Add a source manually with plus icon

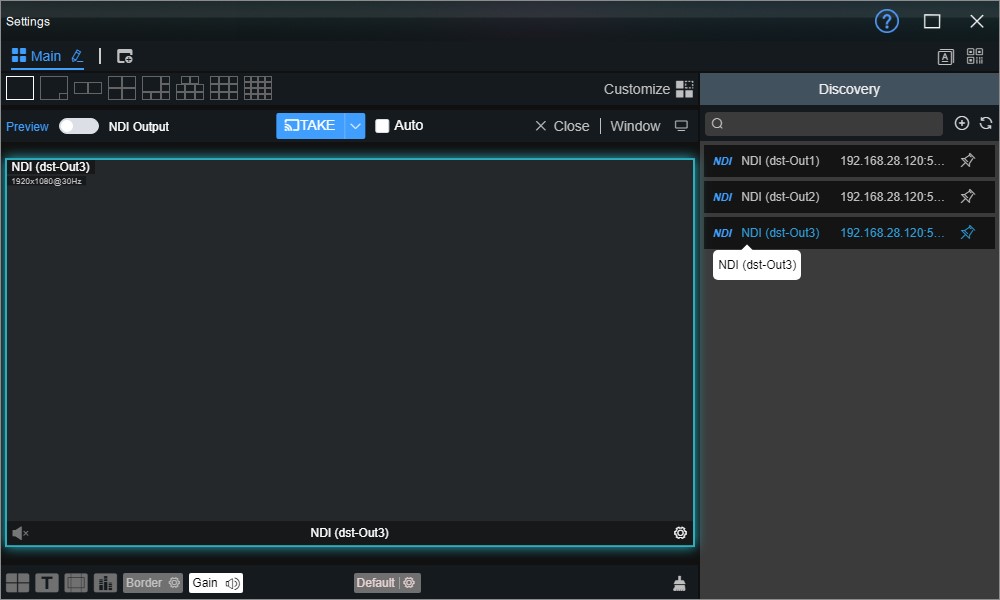pos(962,123)
